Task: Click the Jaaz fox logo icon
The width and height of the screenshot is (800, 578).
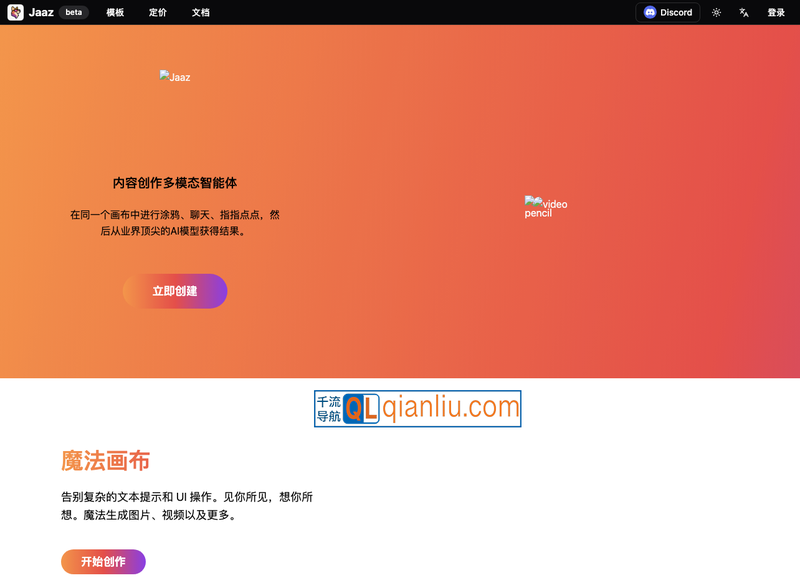Action: coord(14,12)
